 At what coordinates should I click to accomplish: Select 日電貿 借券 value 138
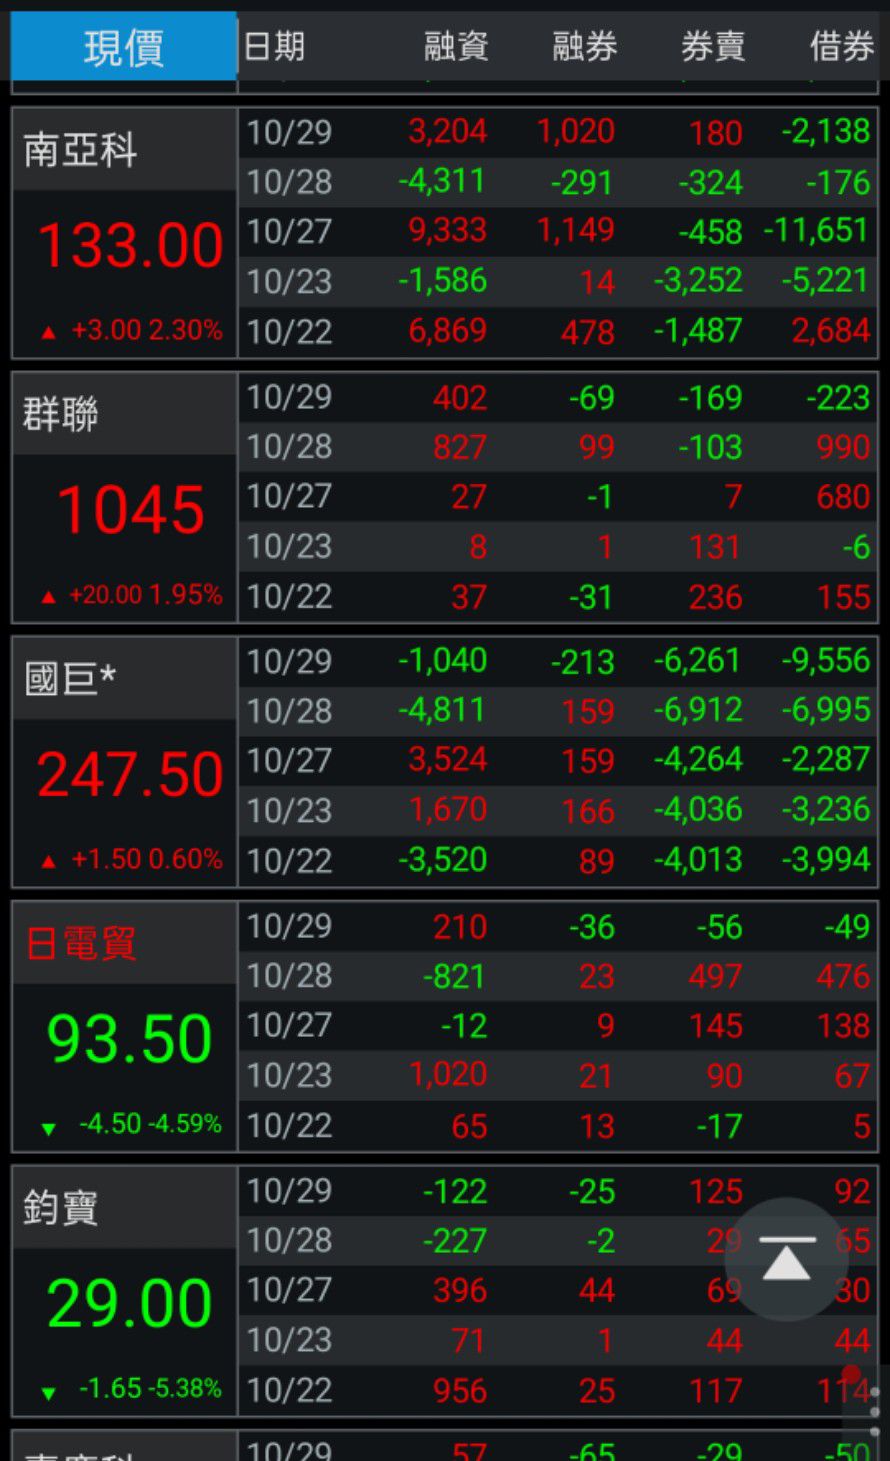pos(843,1026)
